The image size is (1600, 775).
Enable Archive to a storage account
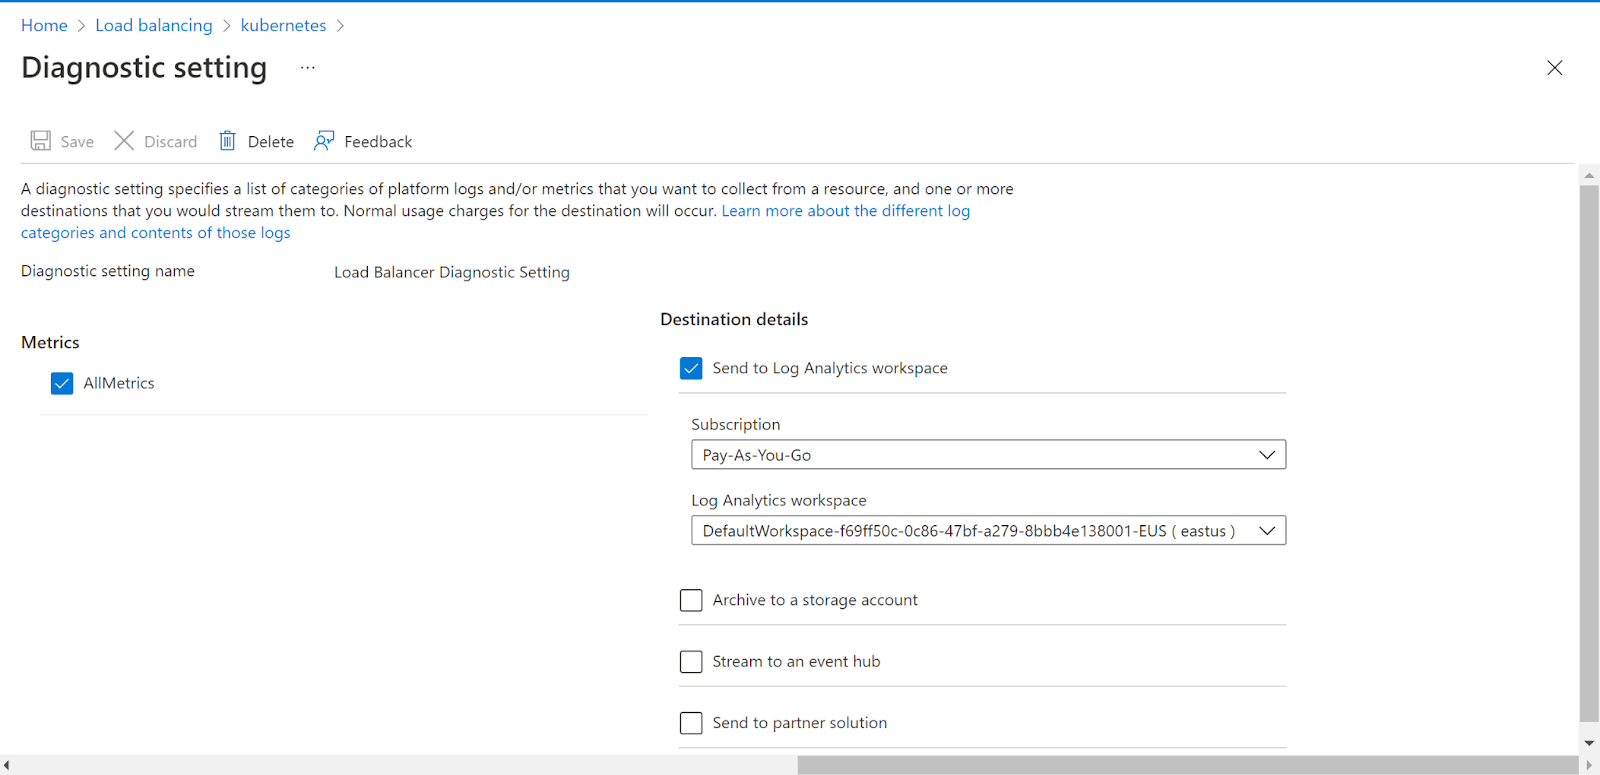coord(691,600)
